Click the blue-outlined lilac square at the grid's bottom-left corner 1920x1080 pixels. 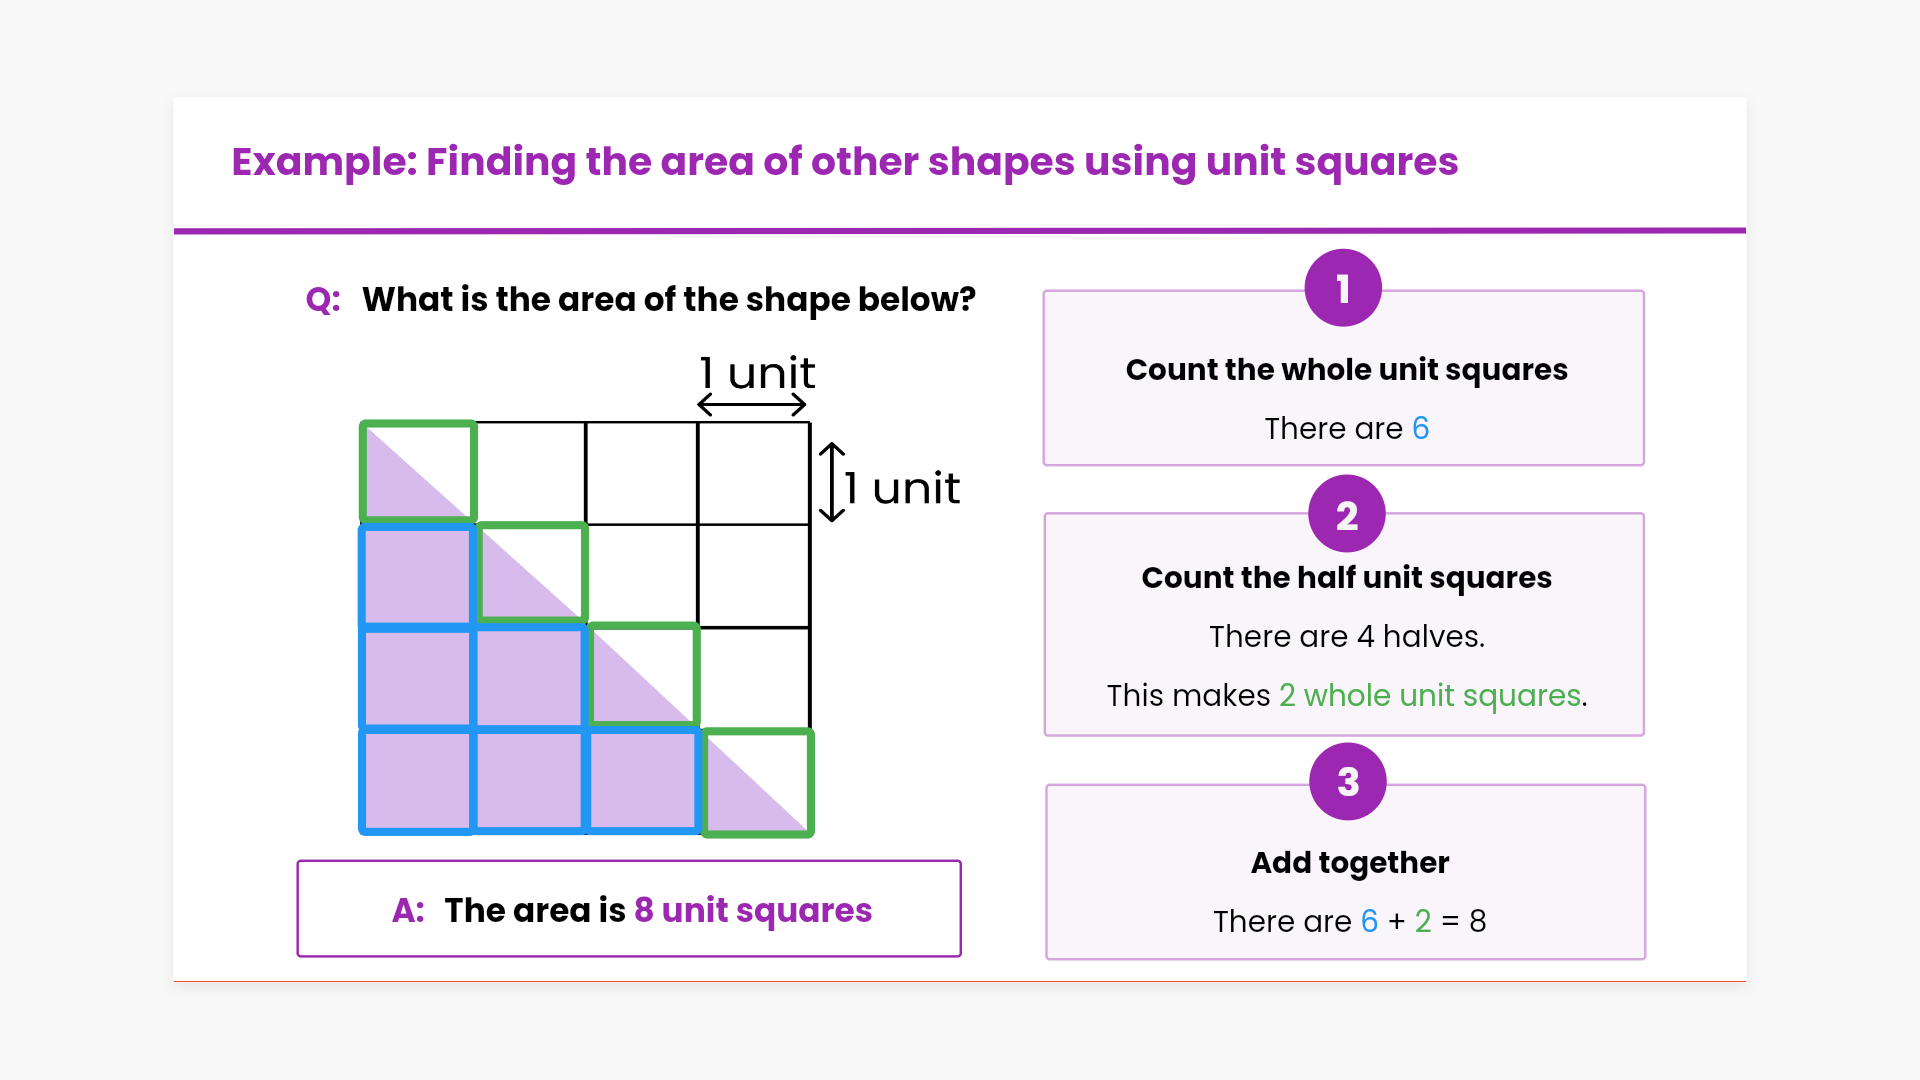(417, 782)
